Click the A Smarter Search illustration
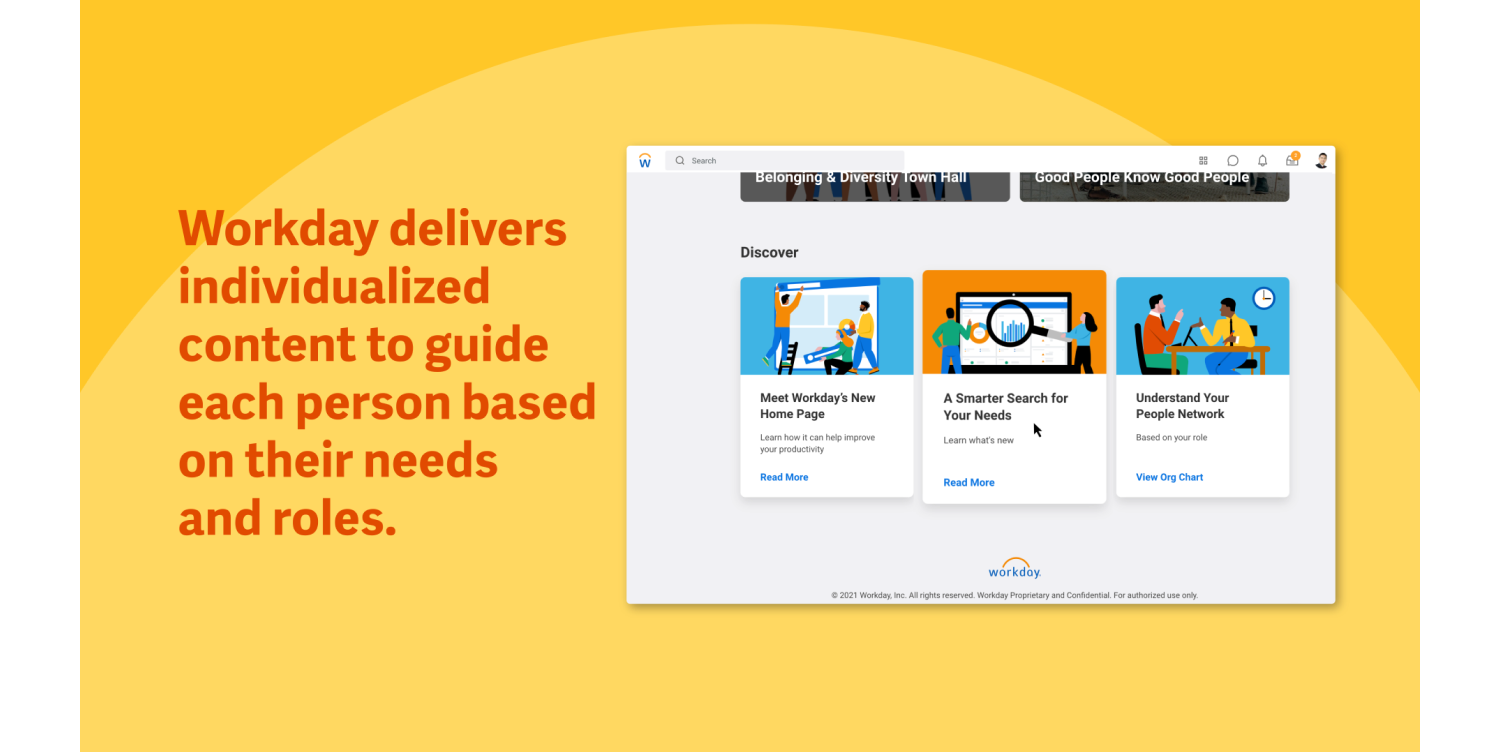 pyautogui.click(x=1014, y=322)
